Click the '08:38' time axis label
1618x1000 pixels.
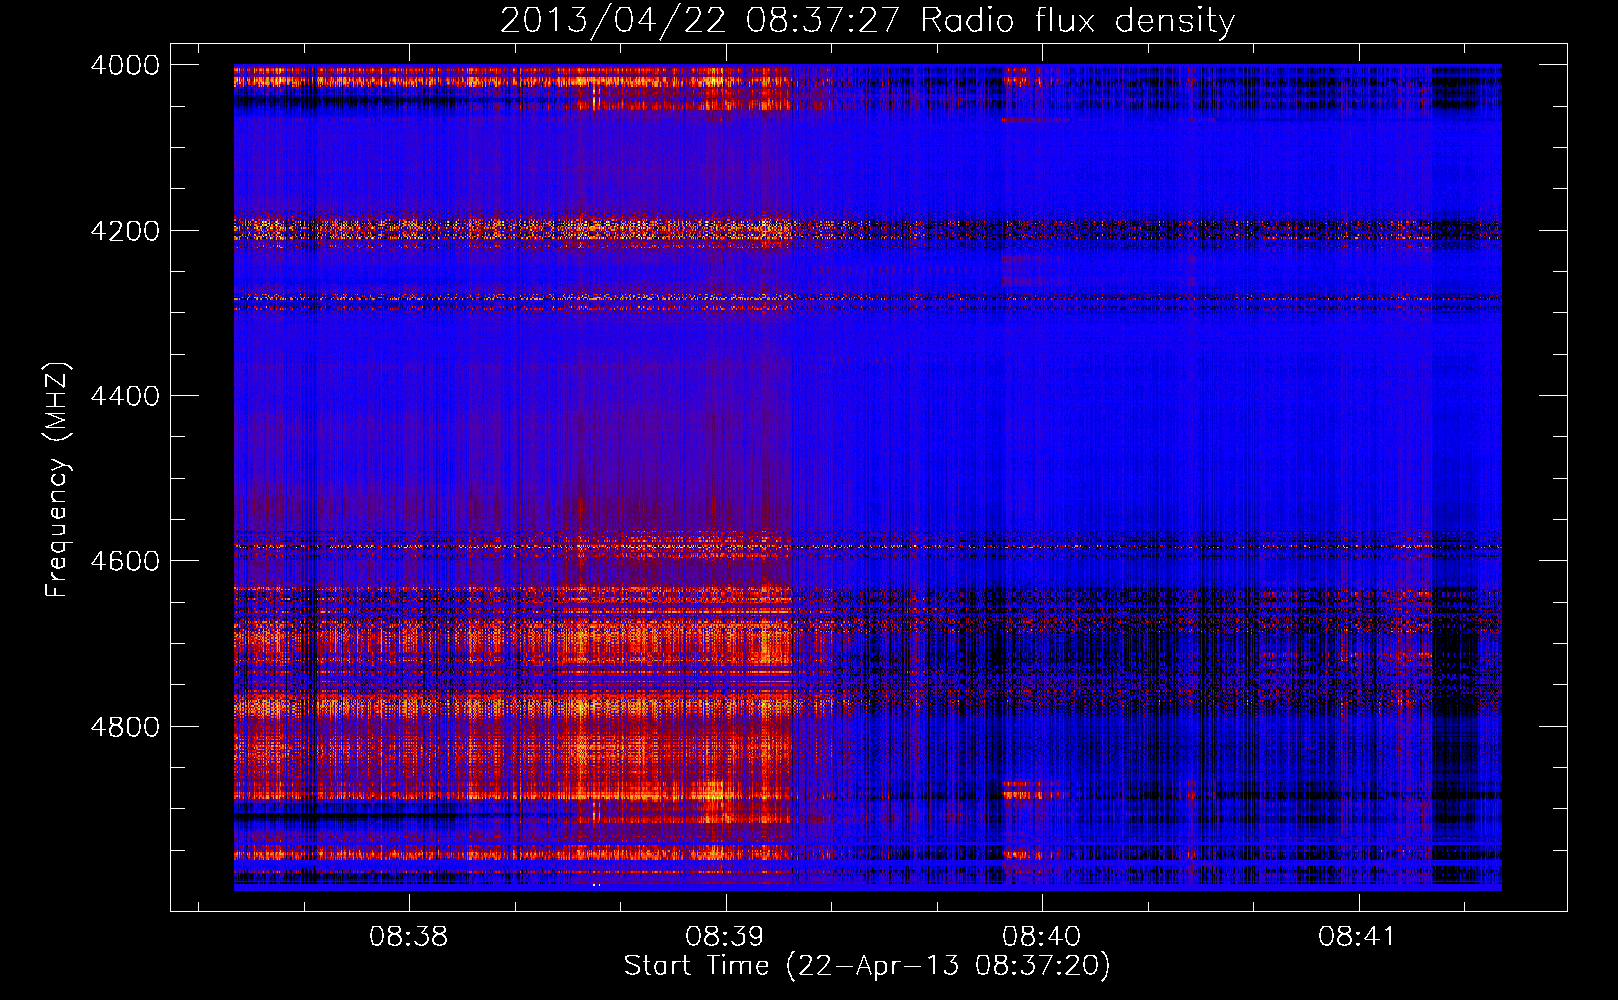click(x=408, y=937)
